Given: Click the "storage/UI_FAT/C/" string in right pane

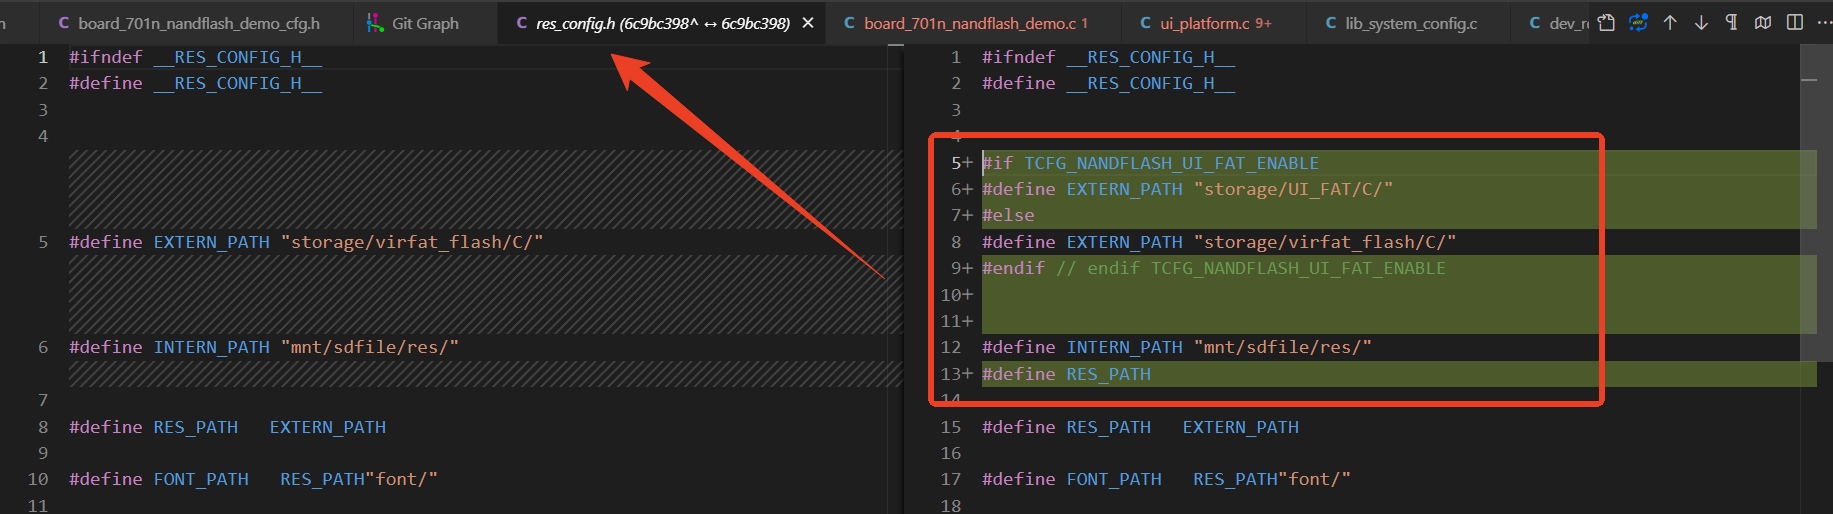Looking at the screenshot, I should [x=1293, y=189].
